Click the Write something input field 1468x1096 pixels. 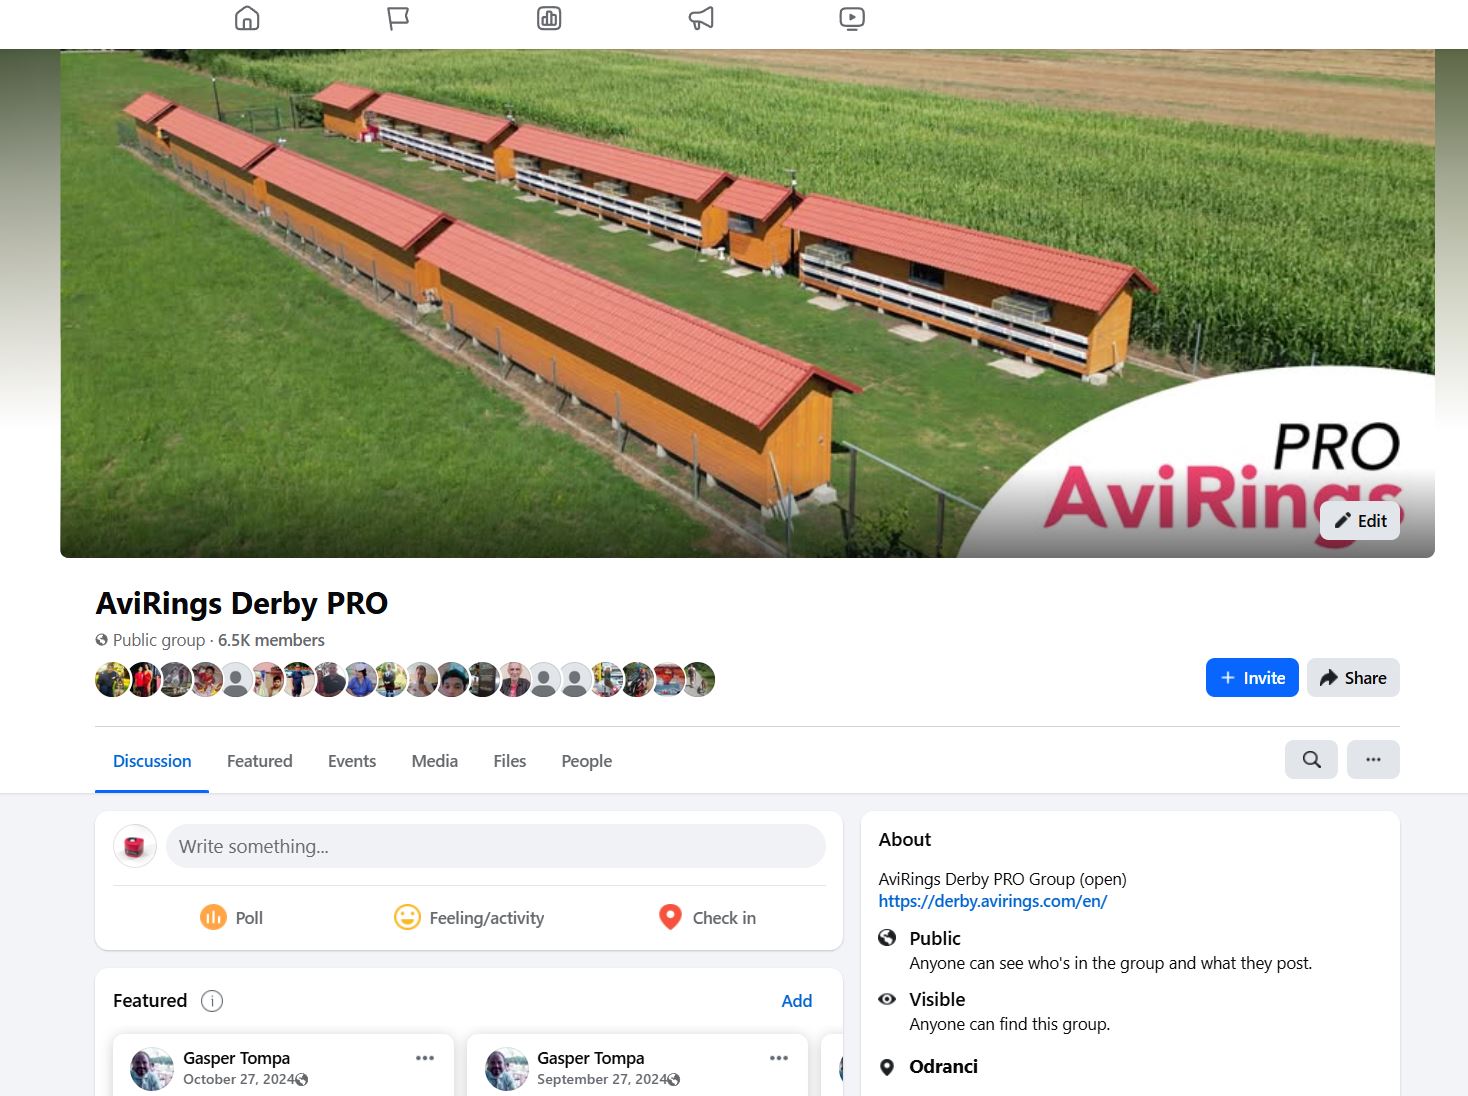click(x=496, y=846)
